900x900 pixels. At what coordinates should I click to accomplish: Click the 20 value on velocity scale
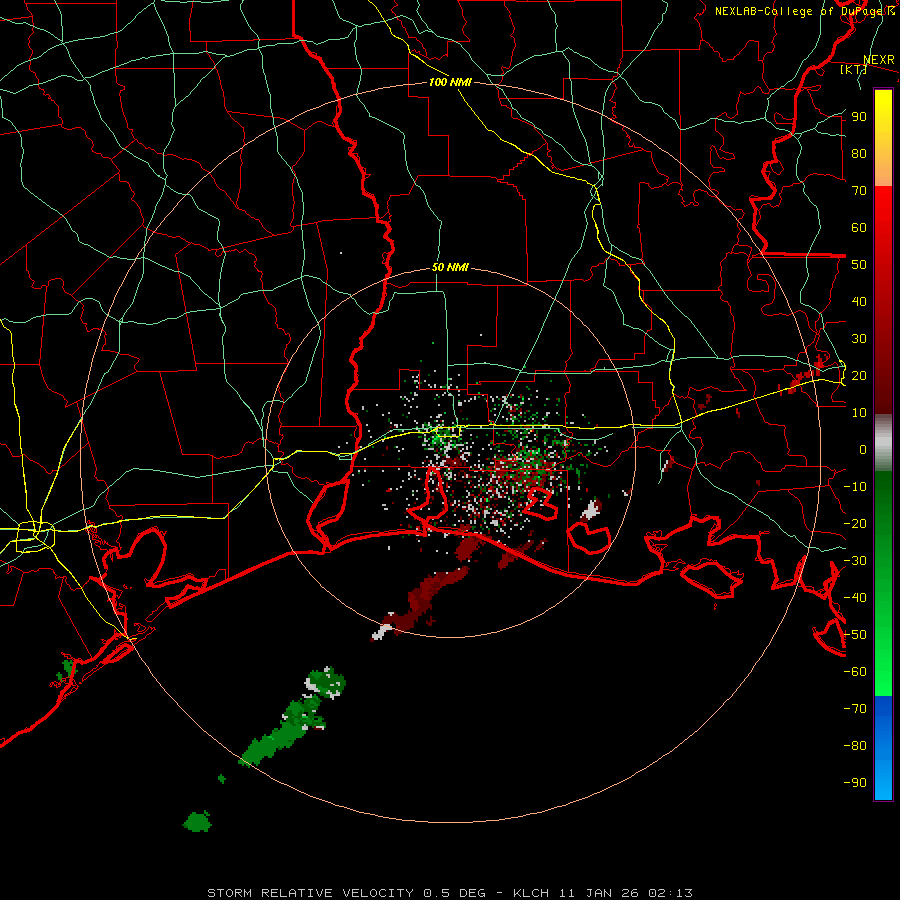point(859,375)
